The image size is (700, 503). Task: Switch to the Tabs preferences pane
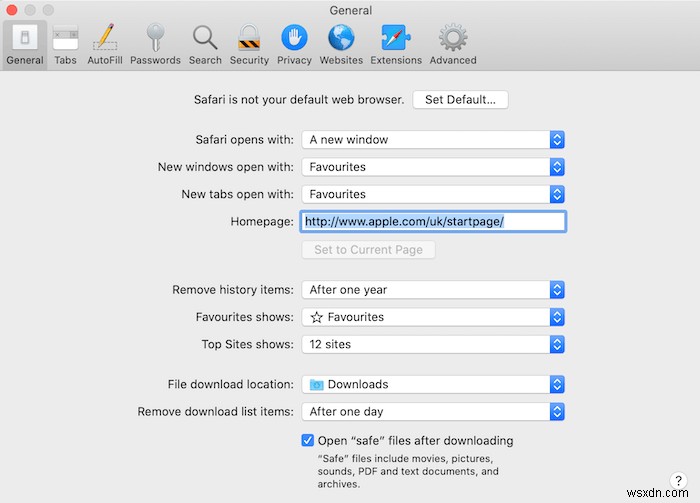pyautogui.click(x=65, y=45)
